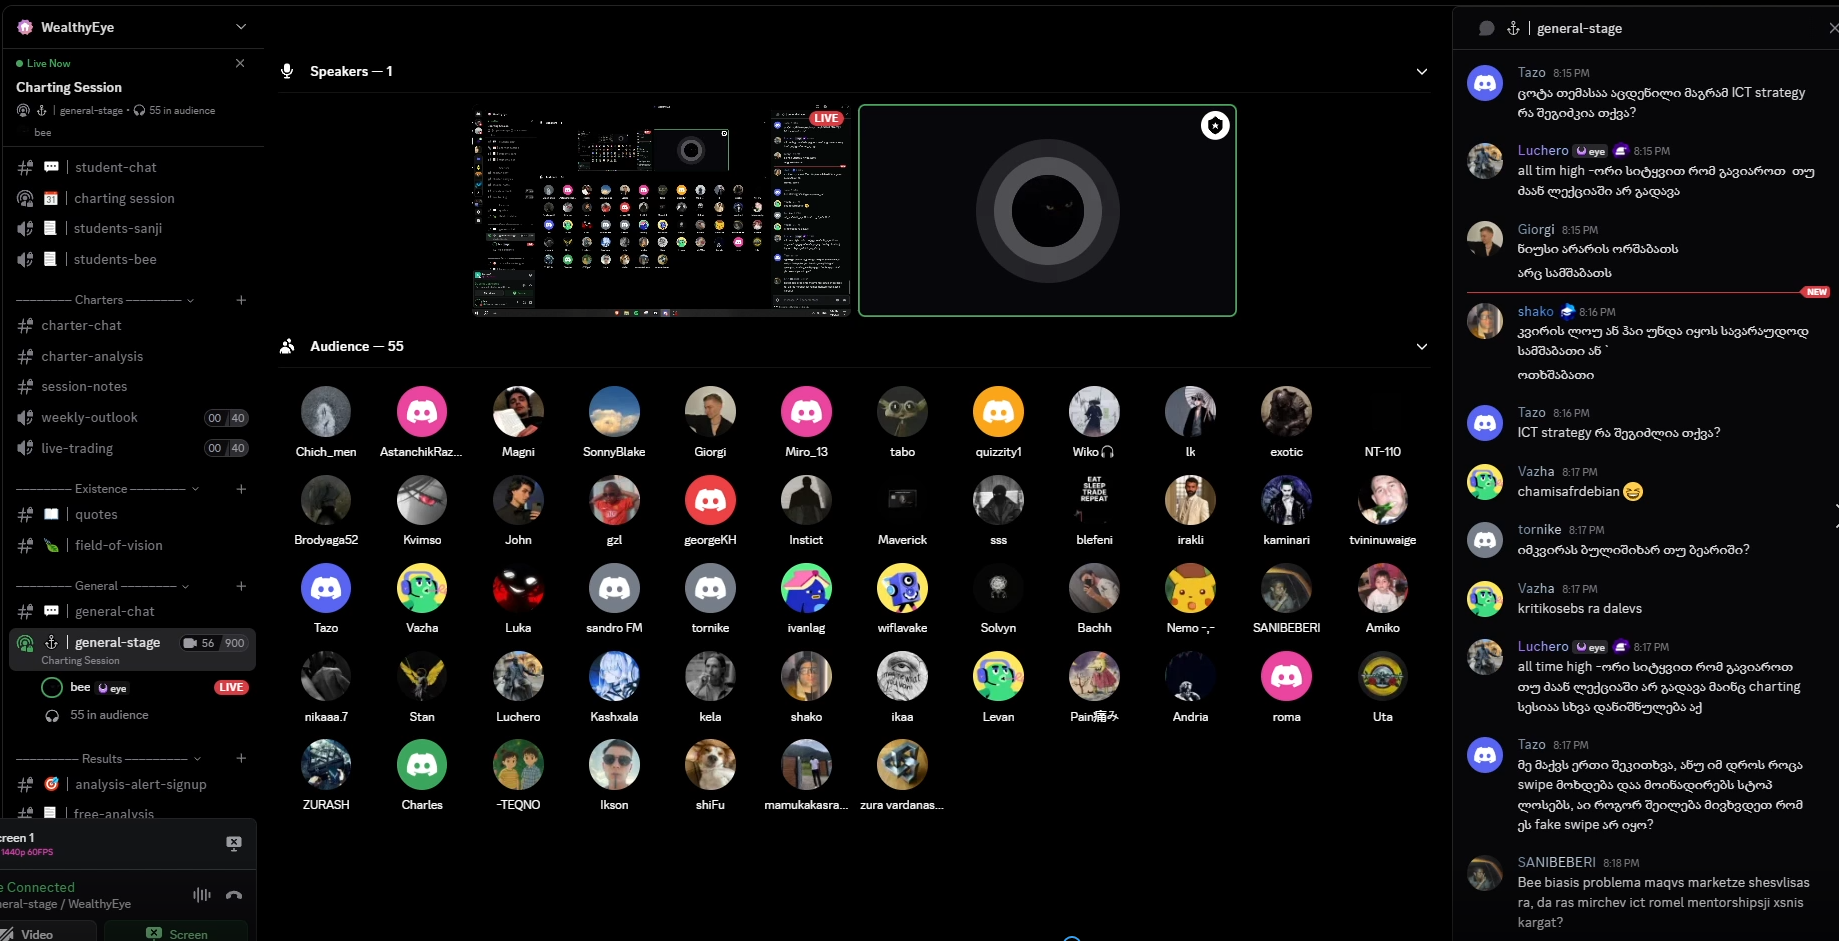Open noise suppression waveform icon
The width and height of the screenshot is (1839, 941).
201,895
